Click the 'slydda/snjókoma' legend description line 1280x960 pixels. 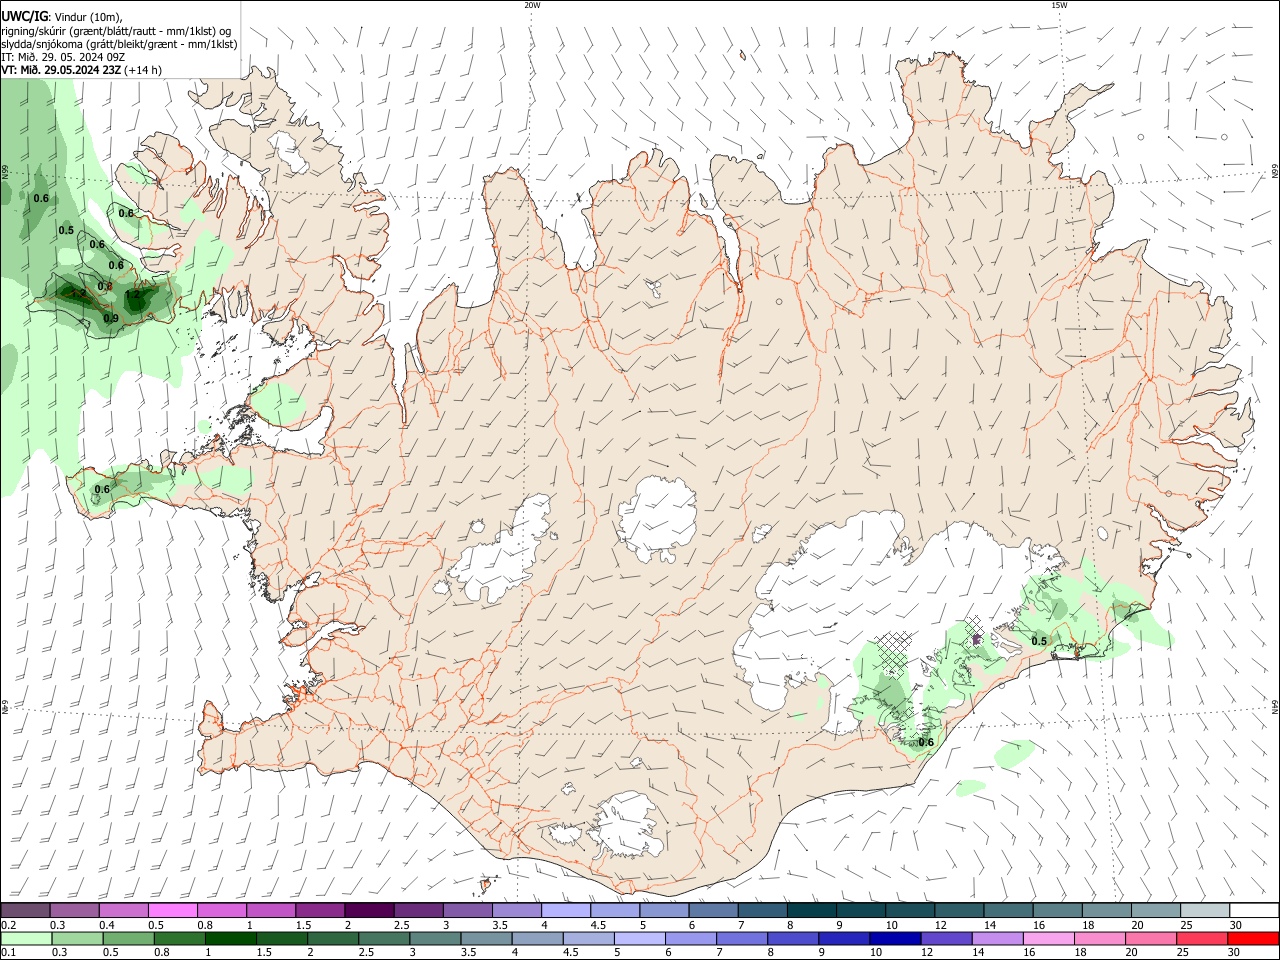tap(119, 44)
